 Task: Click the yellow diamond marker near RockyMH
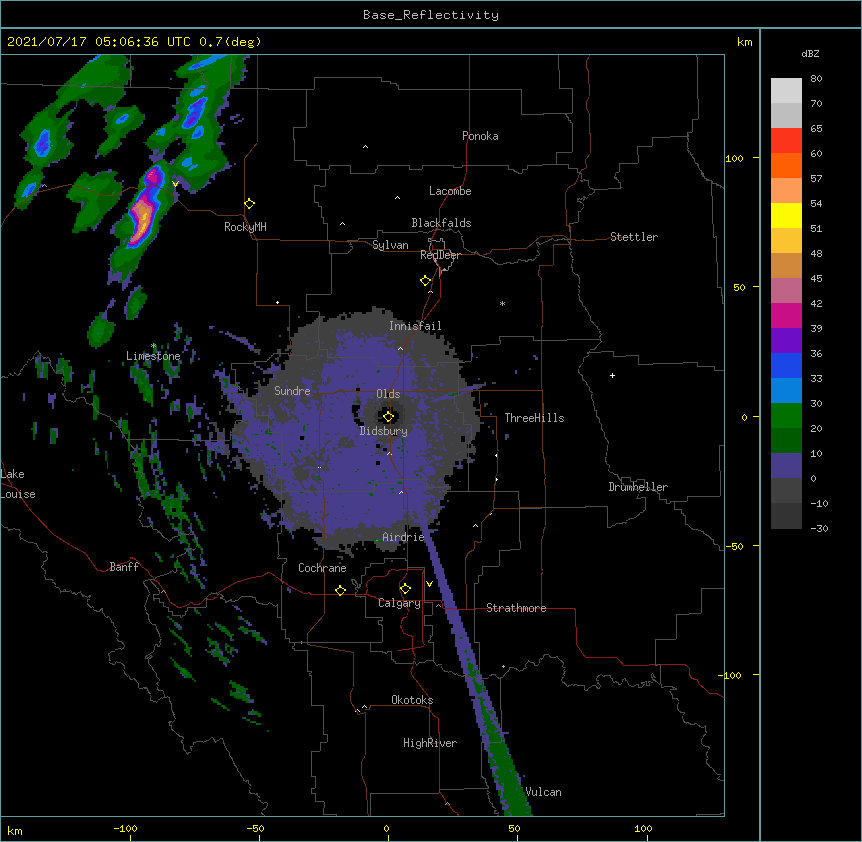tap(250, 204)
